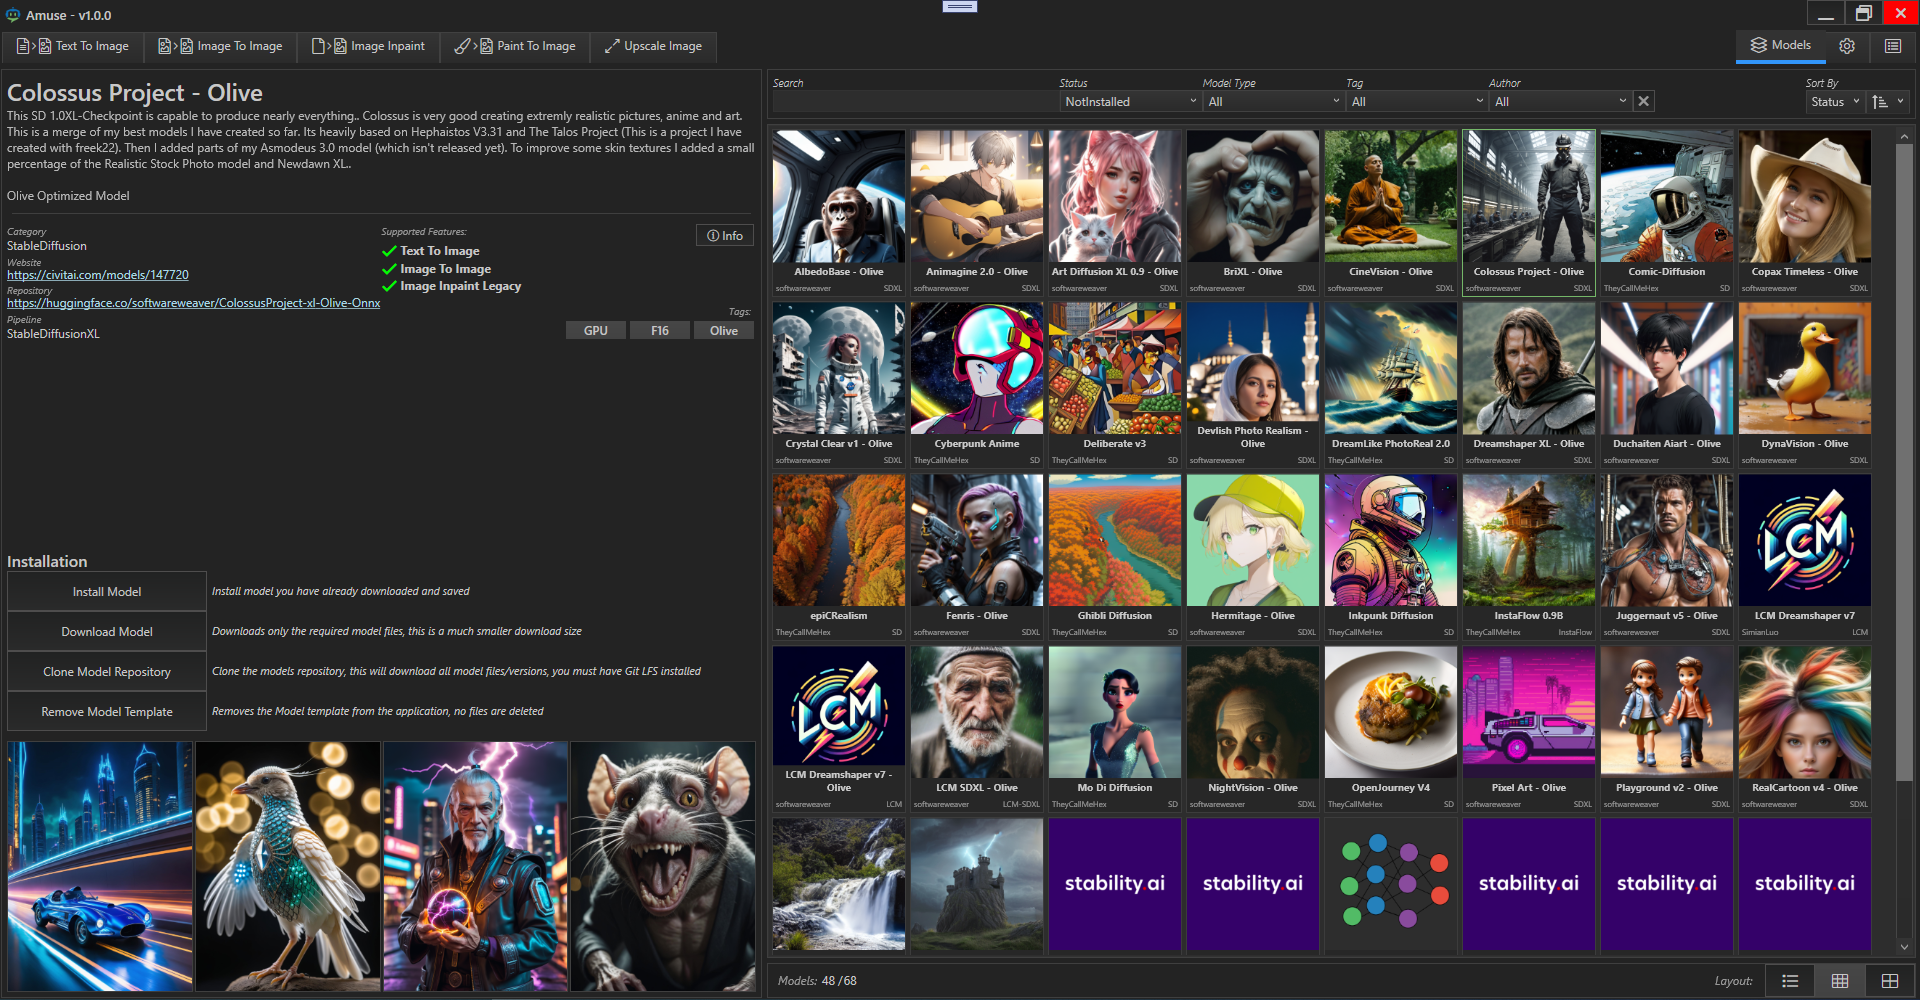Select the small grid layout icon

click(x=1839, y=981)
